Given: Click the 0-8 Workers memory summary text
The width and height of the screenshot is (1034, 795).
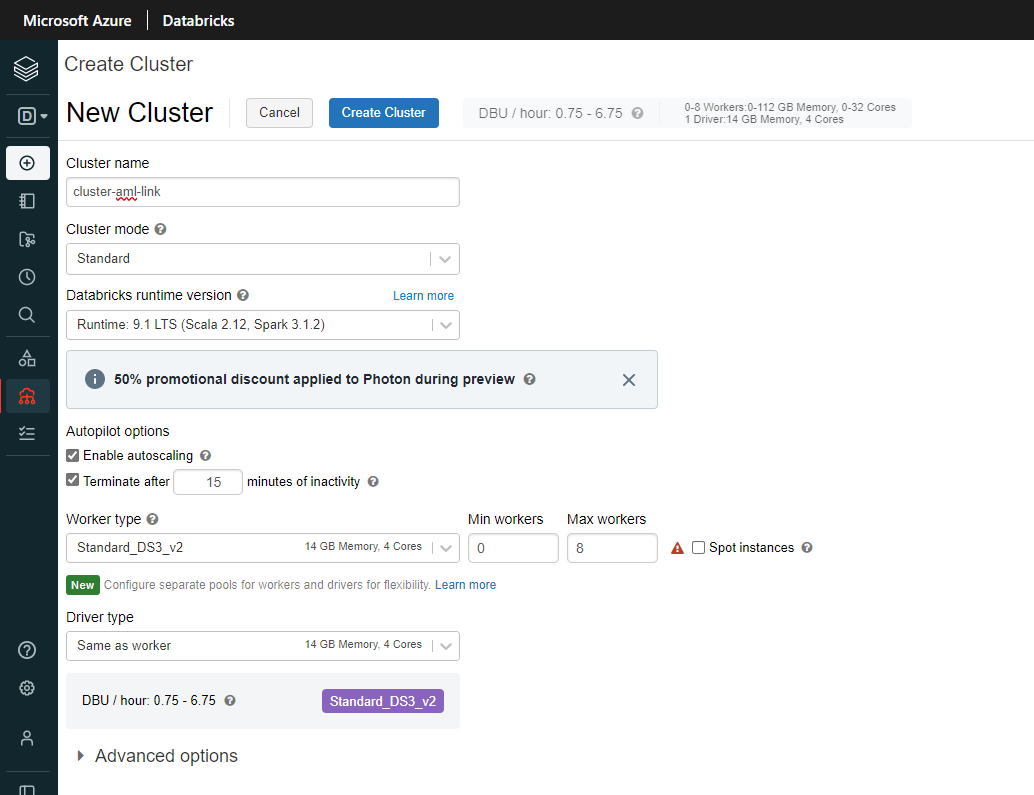Looking at the screenshot, I should pos(790,107).
